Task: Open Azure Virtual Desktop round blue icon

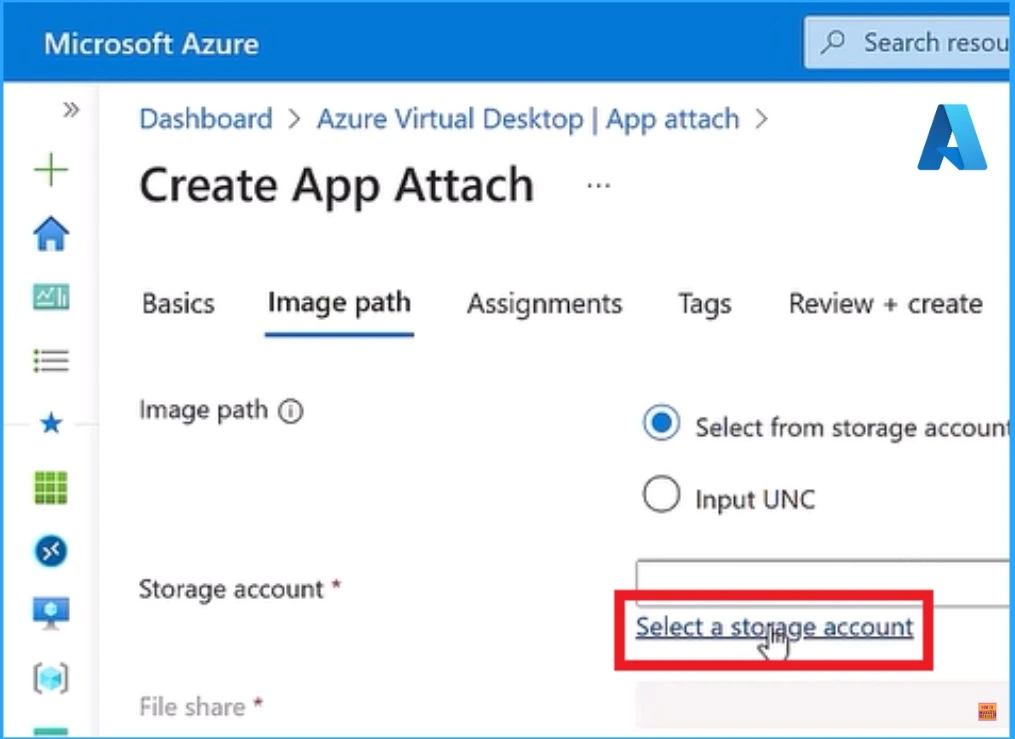Action: pyautogui.click(x=50, y=551)
